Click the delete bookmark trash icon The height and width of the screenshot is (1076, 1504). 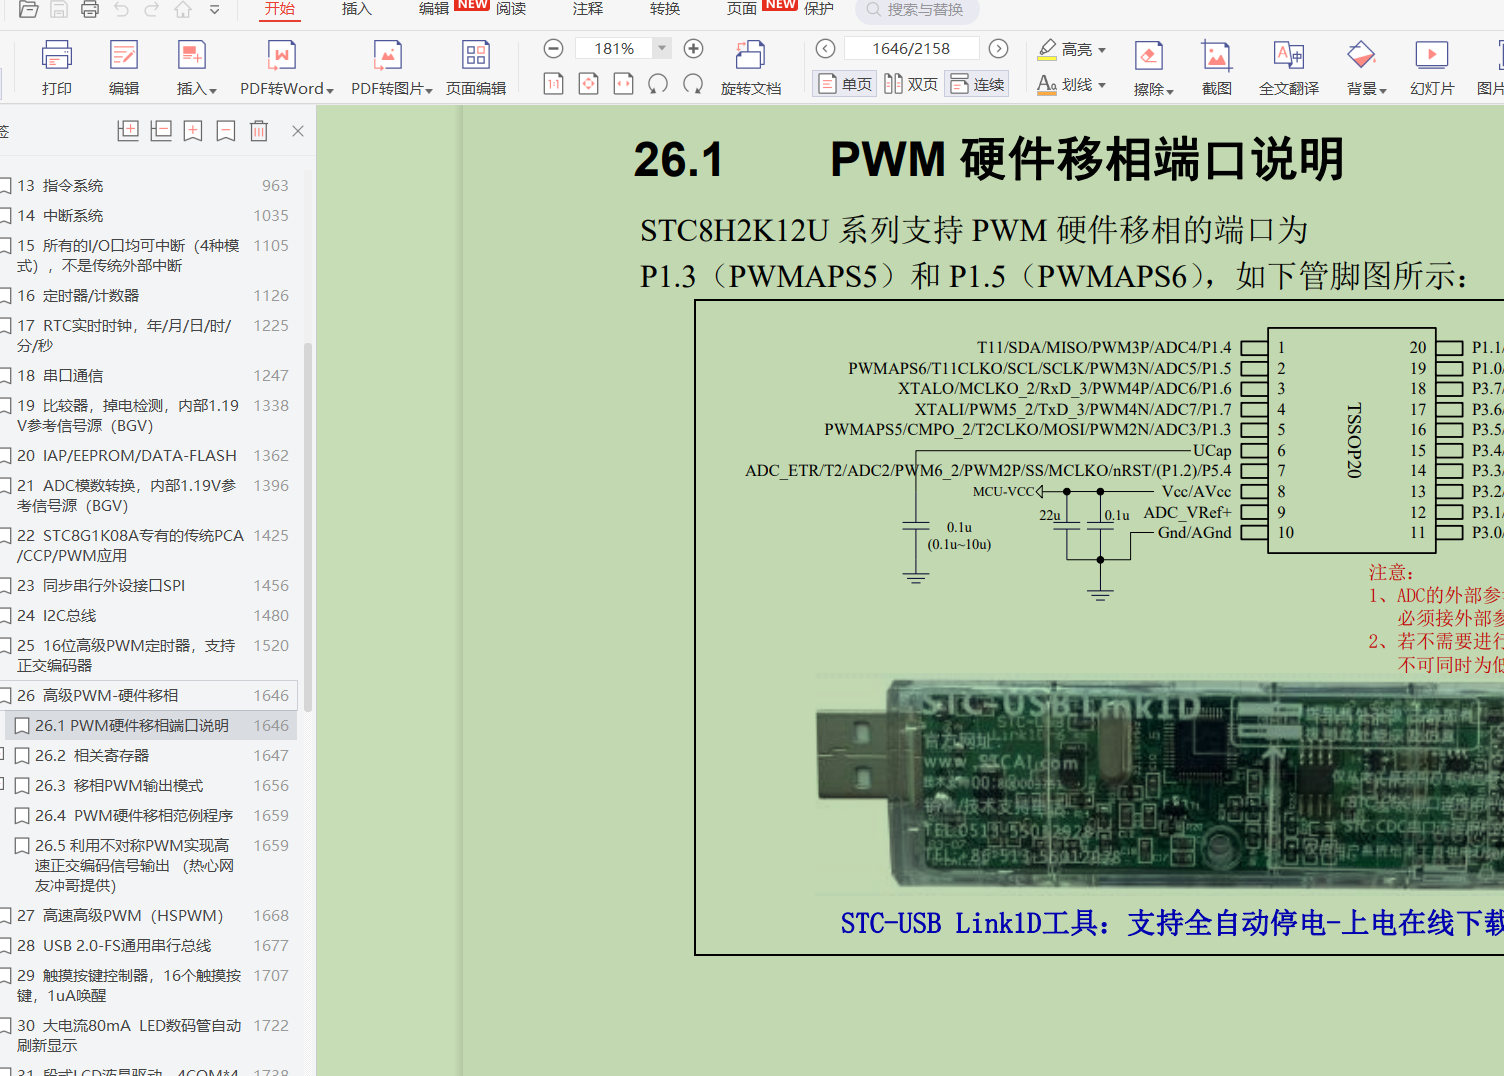259,130
